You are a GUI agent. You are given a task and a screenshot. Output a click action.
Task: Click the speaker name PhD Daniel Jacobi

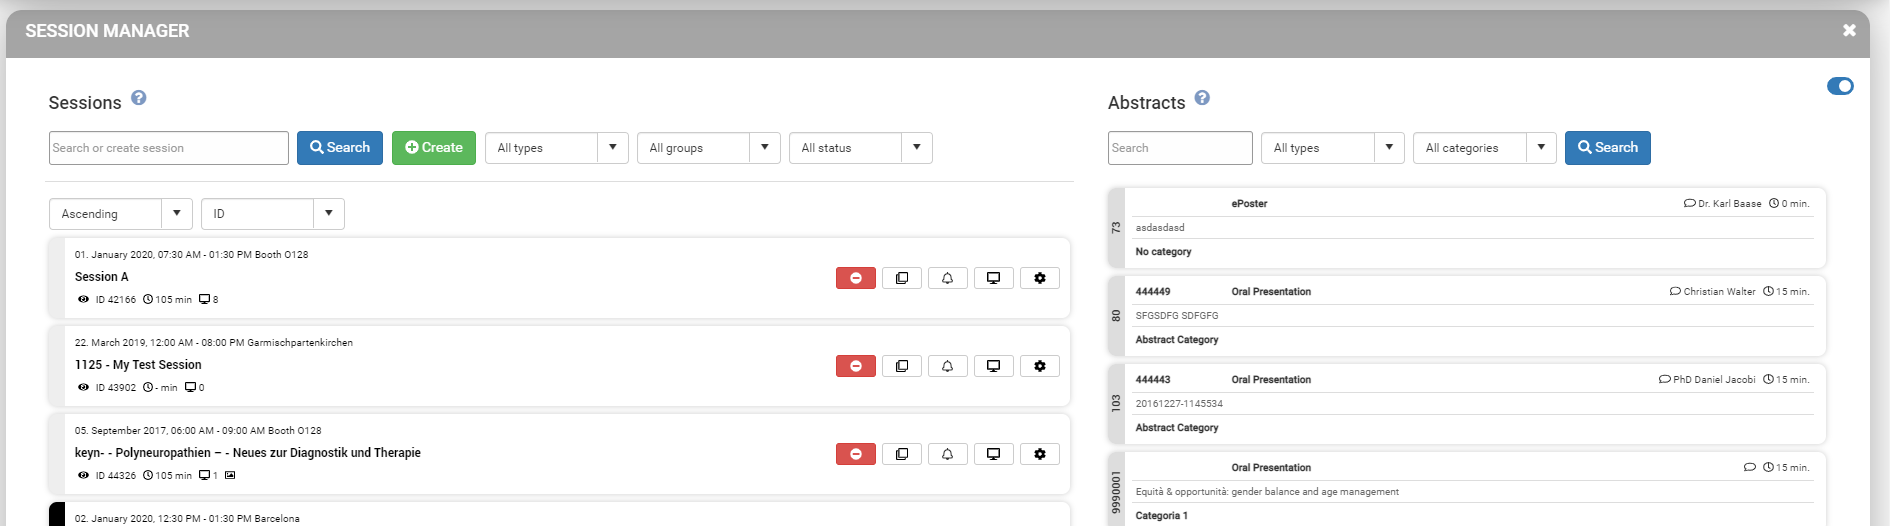click(x=1714, y=380)
